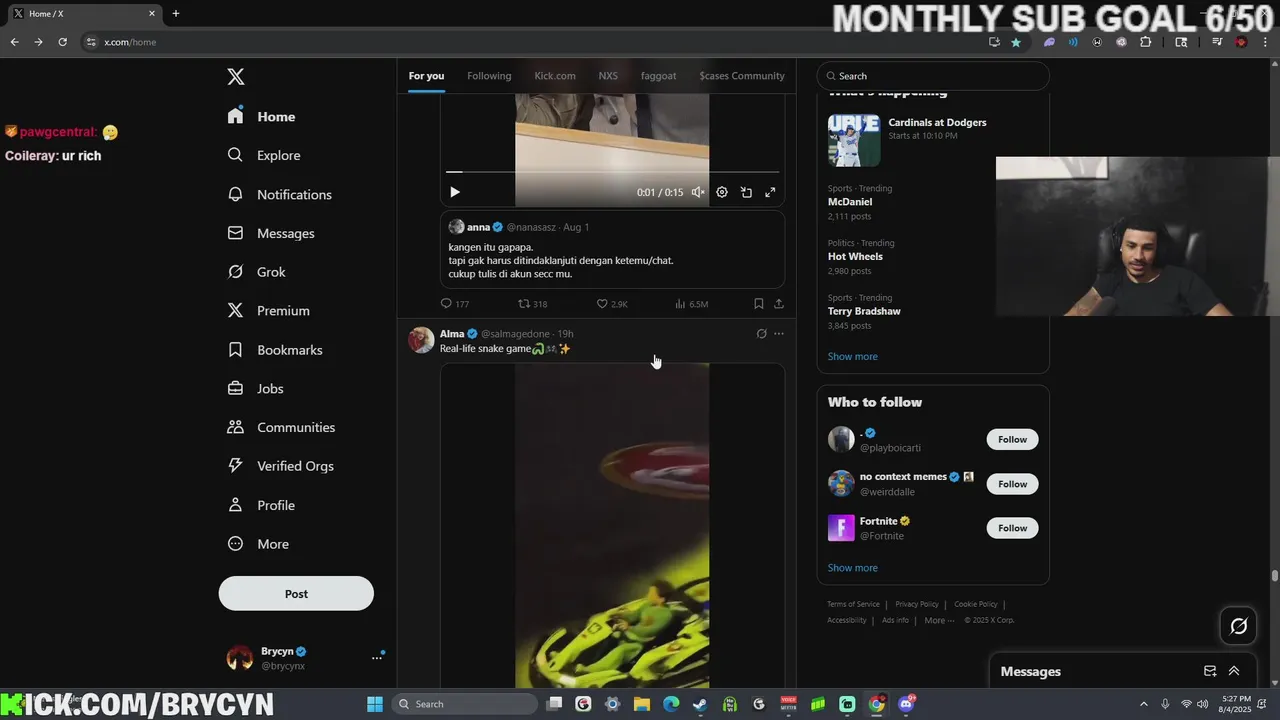The width and height of the screenshot is (1280, 720).
Task: Open the Premium page
Action: tap(268, 311)
